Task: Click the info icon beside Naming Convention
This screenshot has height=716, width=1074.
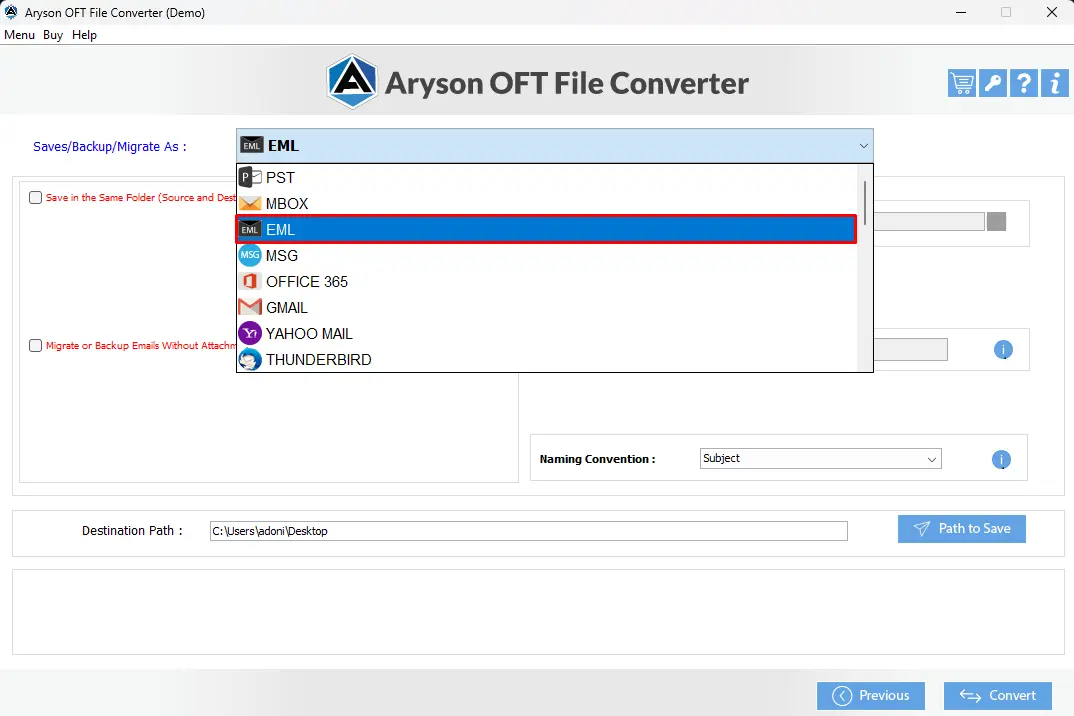Action: click(1001, 460)
